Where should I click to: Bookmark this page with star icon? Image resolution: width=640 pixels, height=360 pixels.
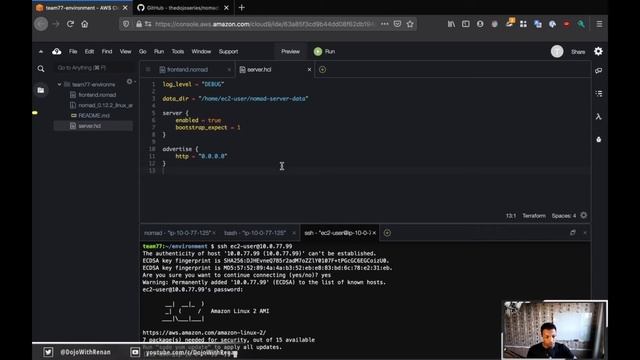pos(410,24)
